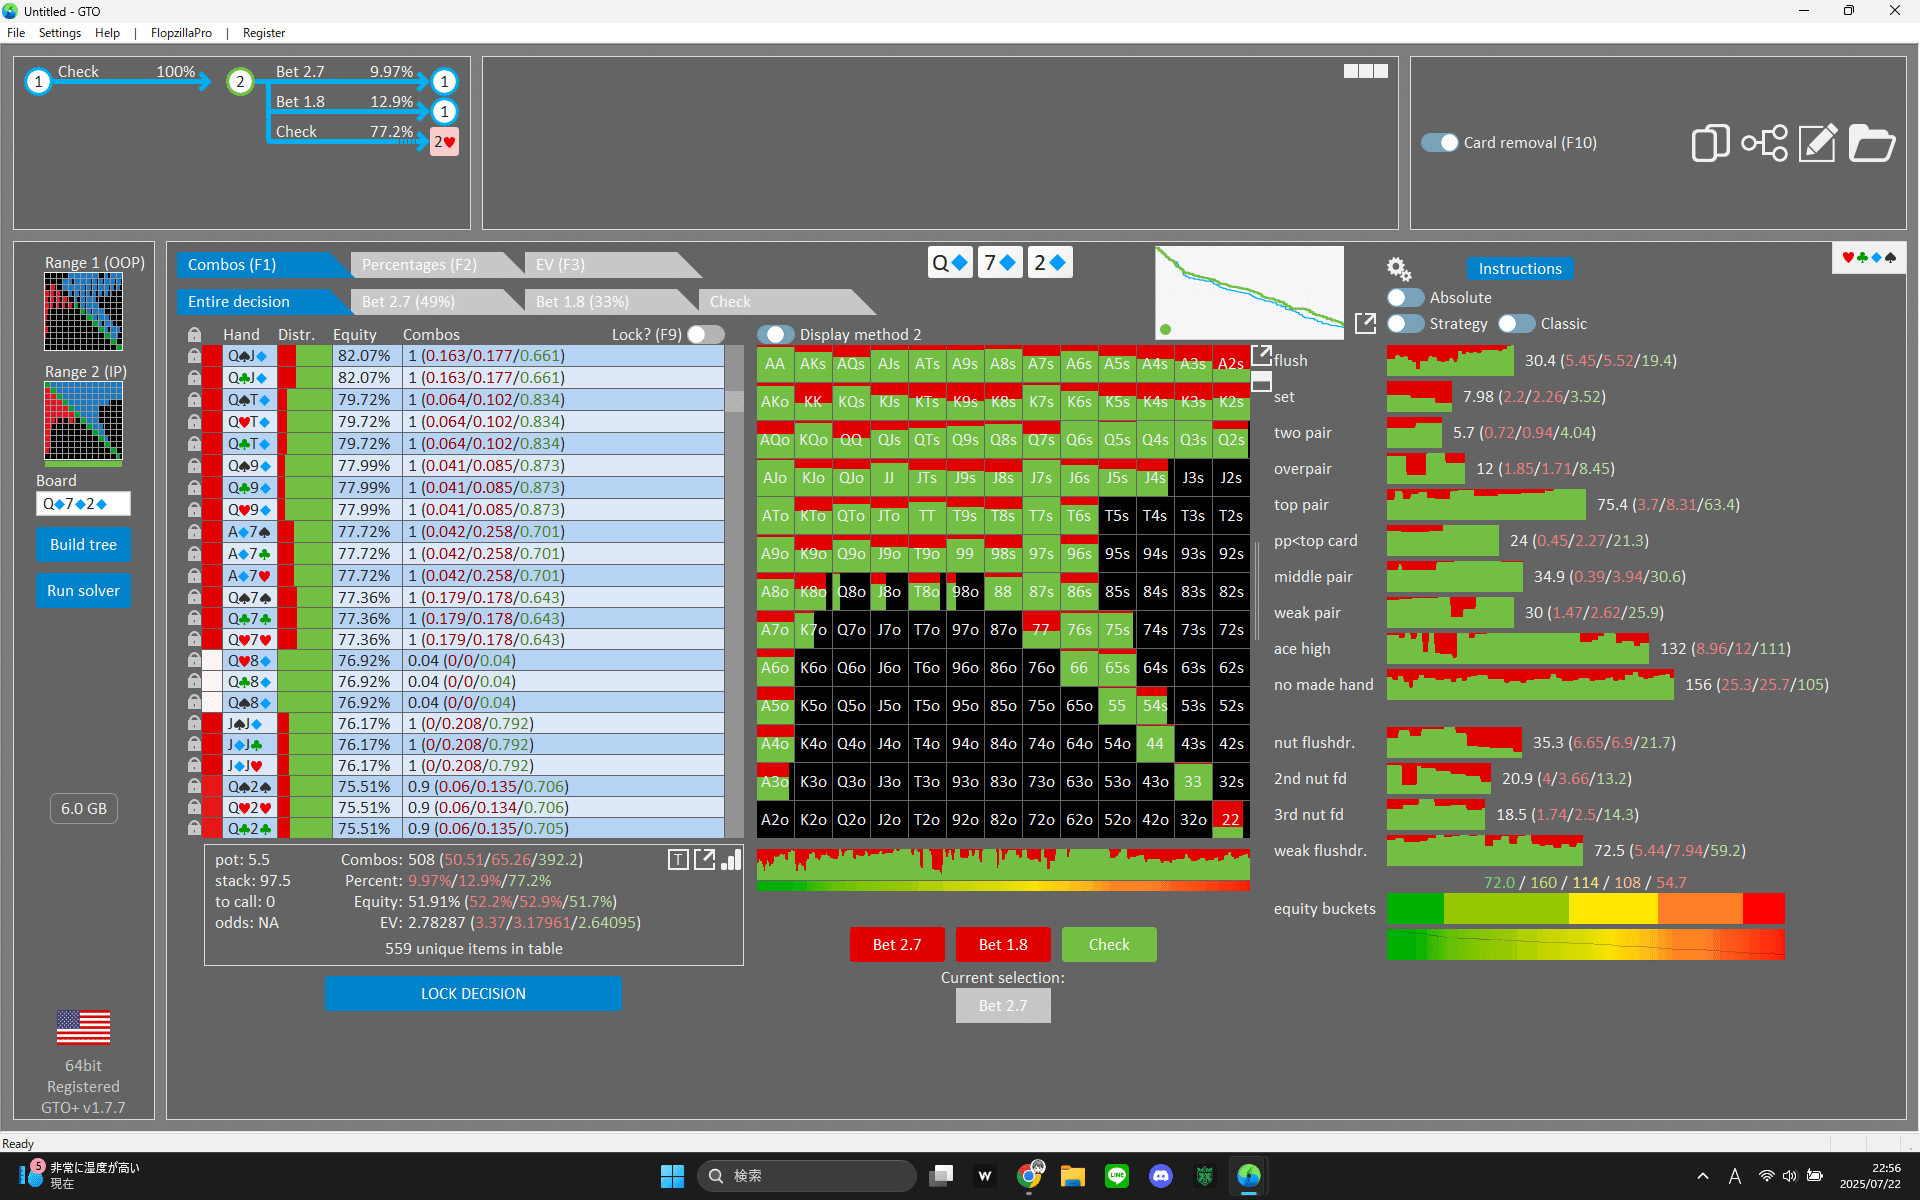Click lock icon for Q♠J♦ row

pos(194,356)
